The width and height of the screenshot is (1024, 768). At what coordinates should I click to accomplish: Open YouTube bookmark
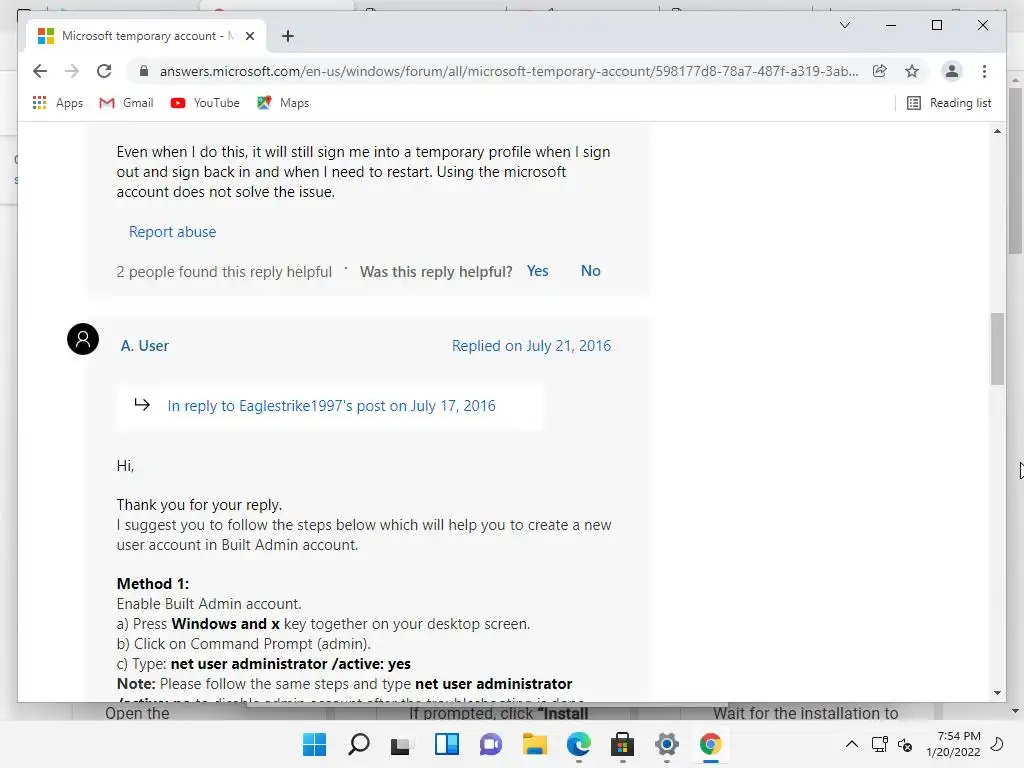pyautogui.click(x=205, y=103)
